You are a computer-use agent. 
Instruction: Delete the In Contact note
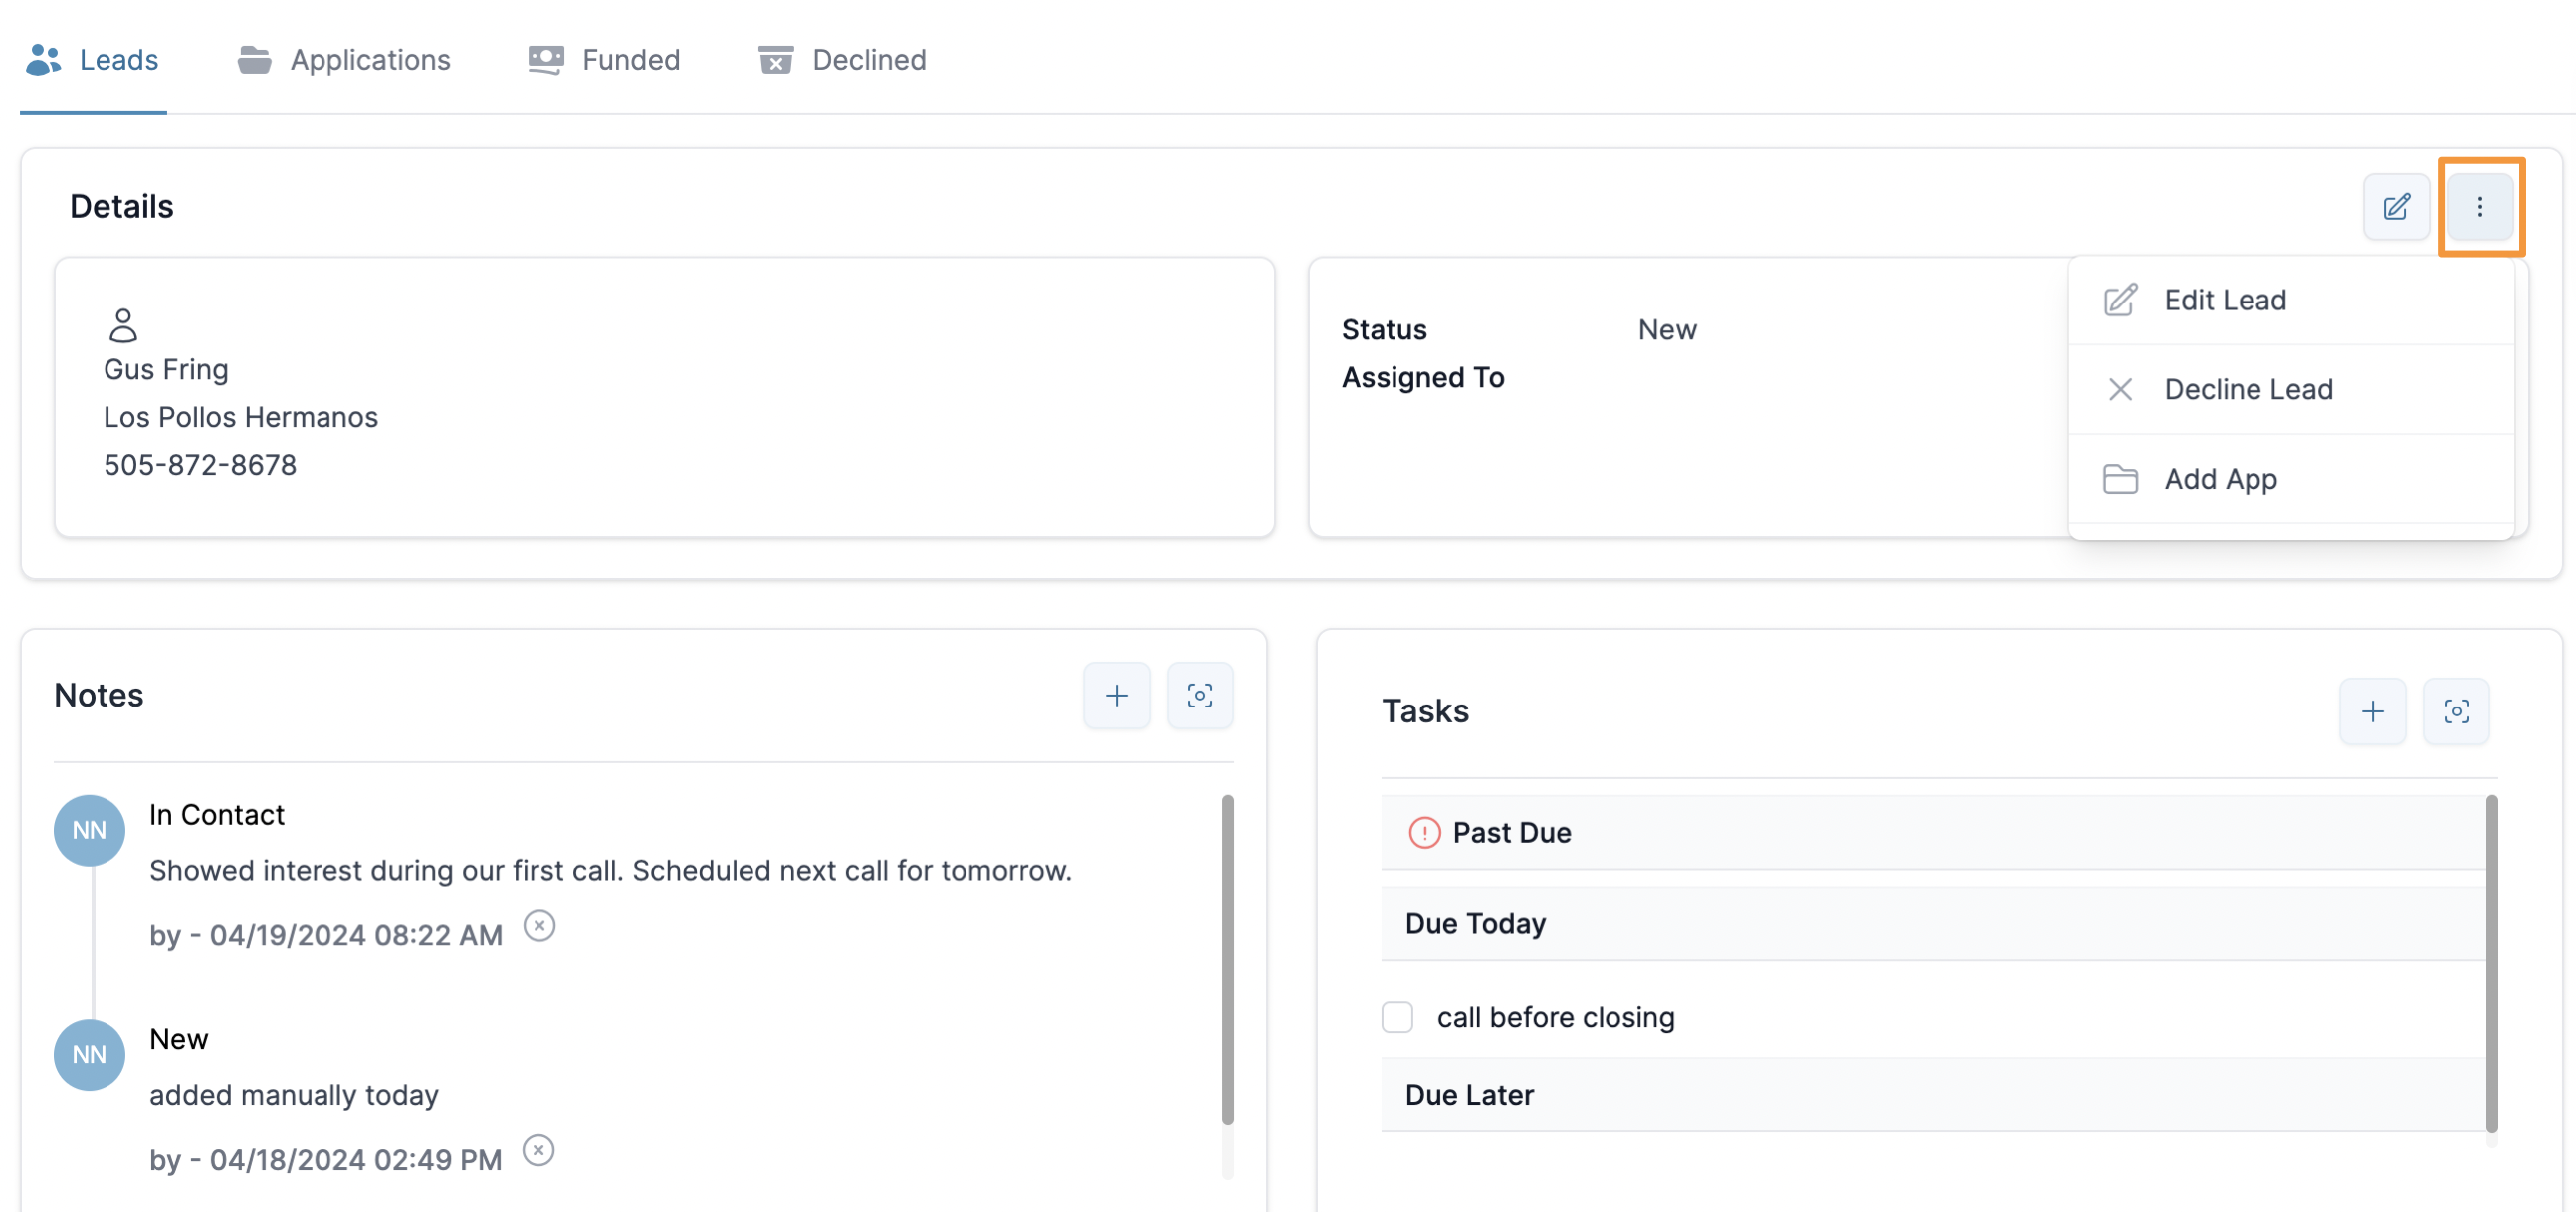click(539, 926)
